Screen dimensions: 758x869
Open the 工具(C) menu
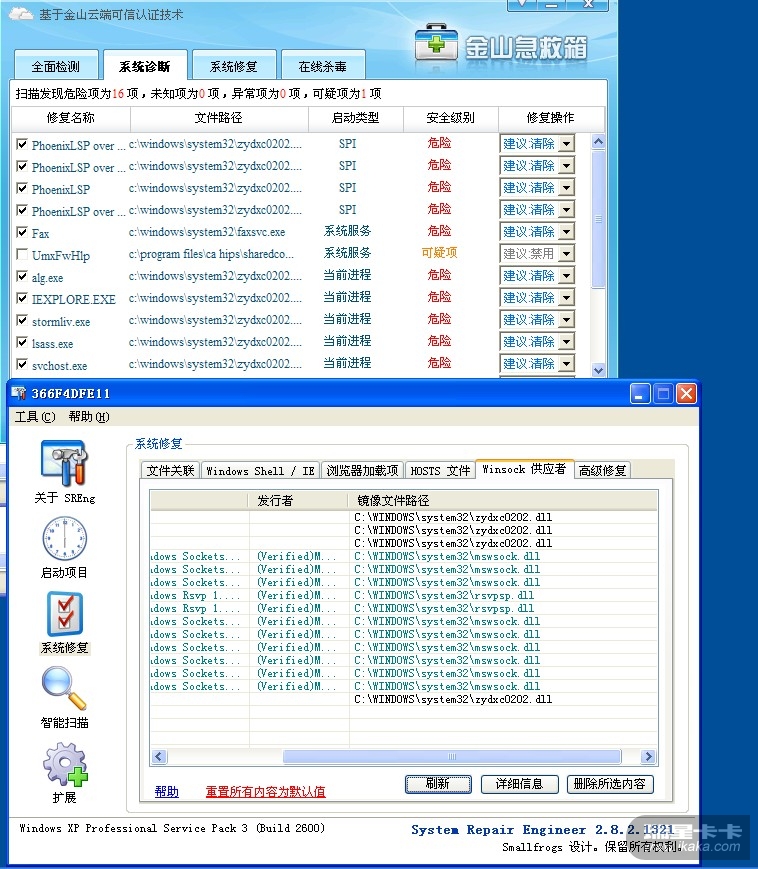(x=35, y=417)
